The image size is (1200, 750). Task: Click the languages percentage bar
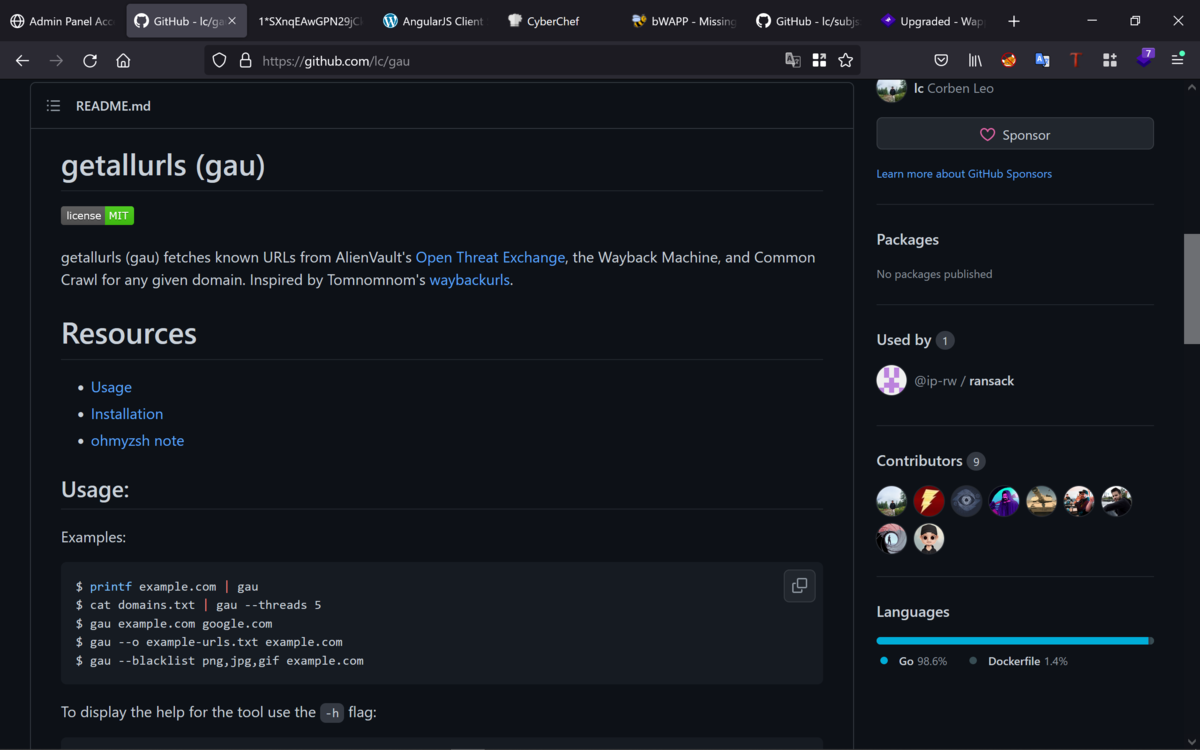tap(1015, 641)
